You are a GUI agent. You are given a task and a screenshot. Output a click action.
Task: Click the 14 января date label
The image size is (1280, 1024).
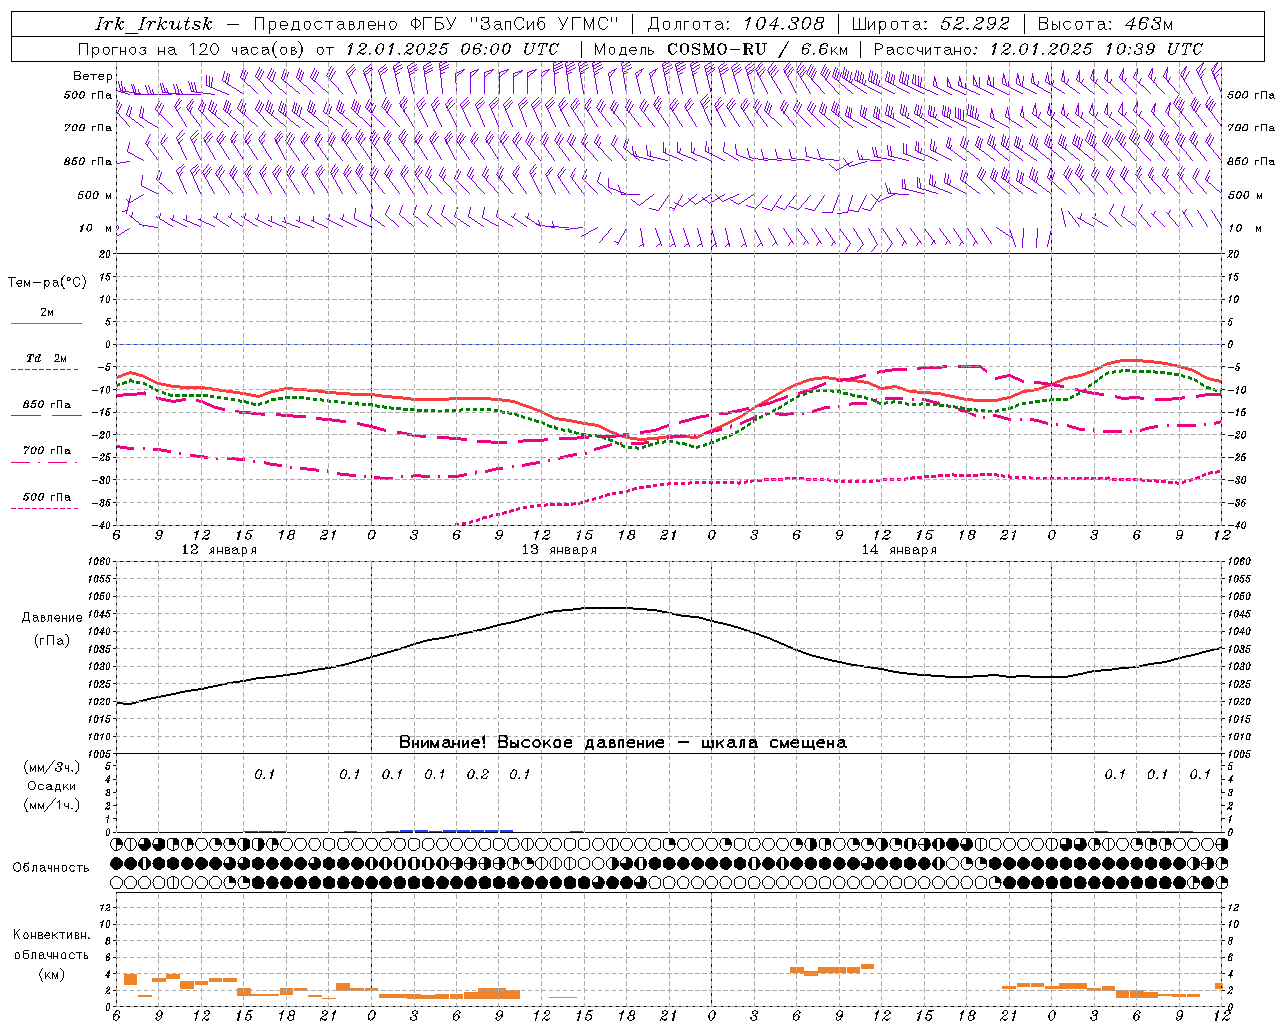(899, 550)
